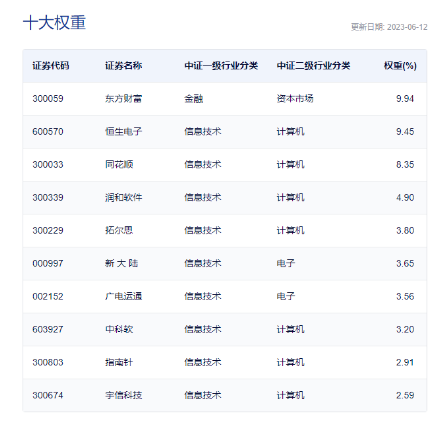Select stock name 润和软件

(x=124, y=198)
